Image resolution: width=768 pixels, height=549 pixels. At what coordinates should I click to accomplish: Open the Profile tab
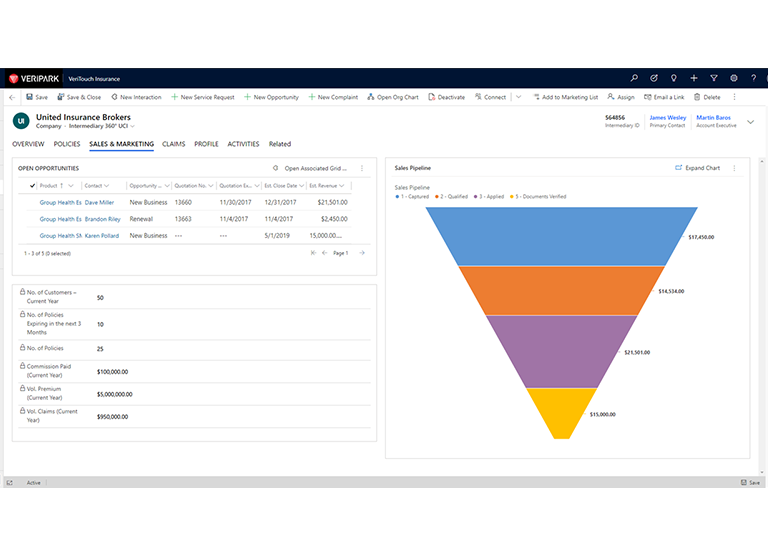206,144
